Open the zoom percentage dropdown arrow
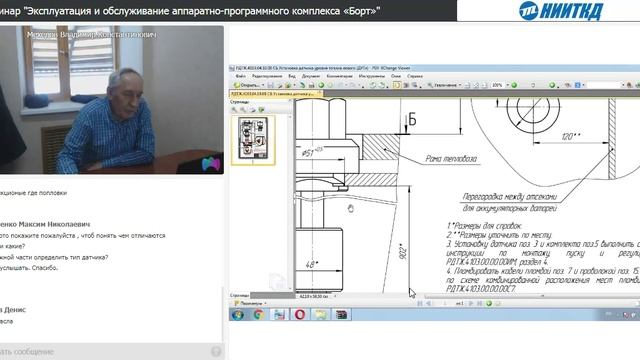640x360 pixels. [x=508, y=85]
